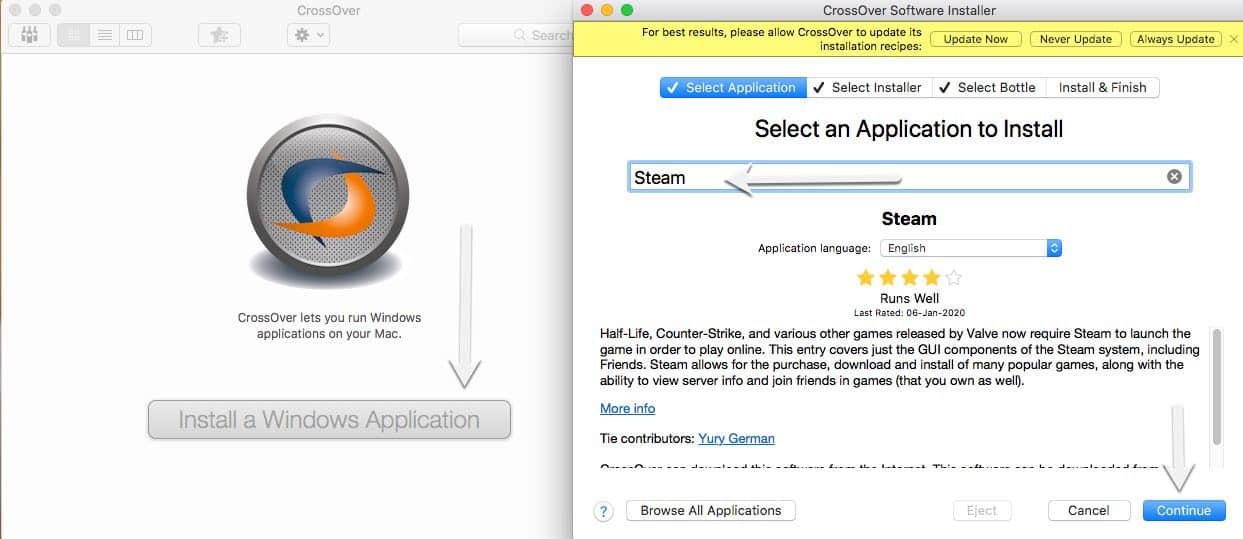Viewport: 1243px width, 539px height.
Task: Choose Always Update in the banner
Action: tap(1175, 39)
